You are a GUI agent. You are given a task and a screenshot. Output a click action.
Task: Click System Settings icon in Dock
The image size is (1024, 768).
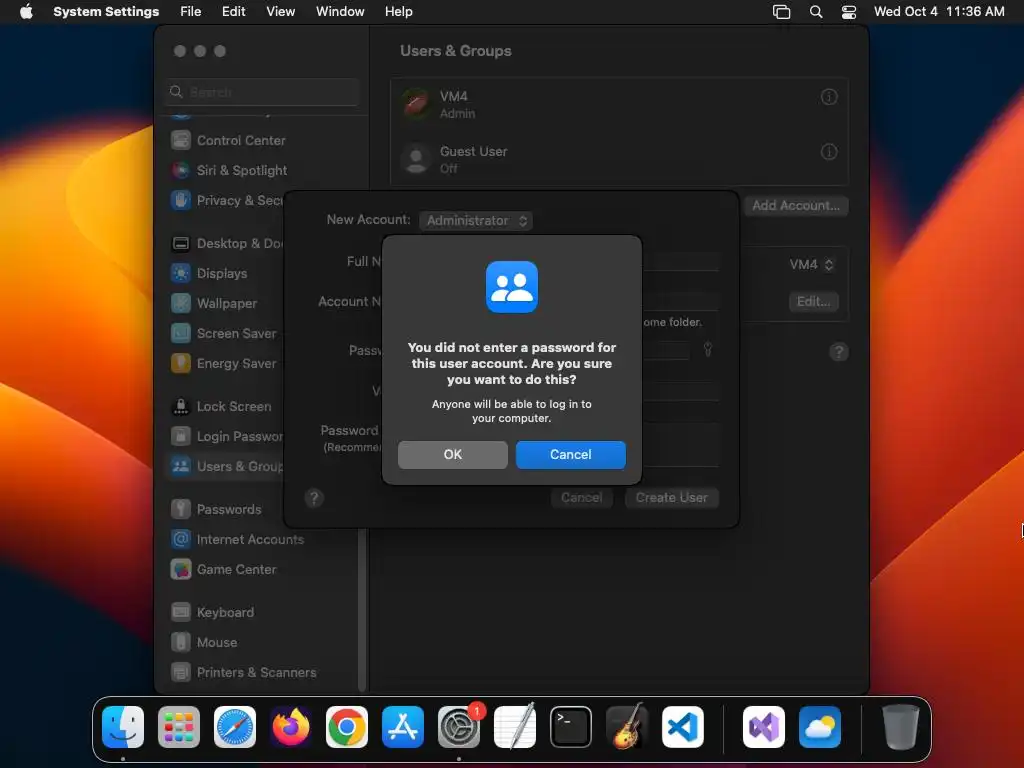[x=458, y=727]
